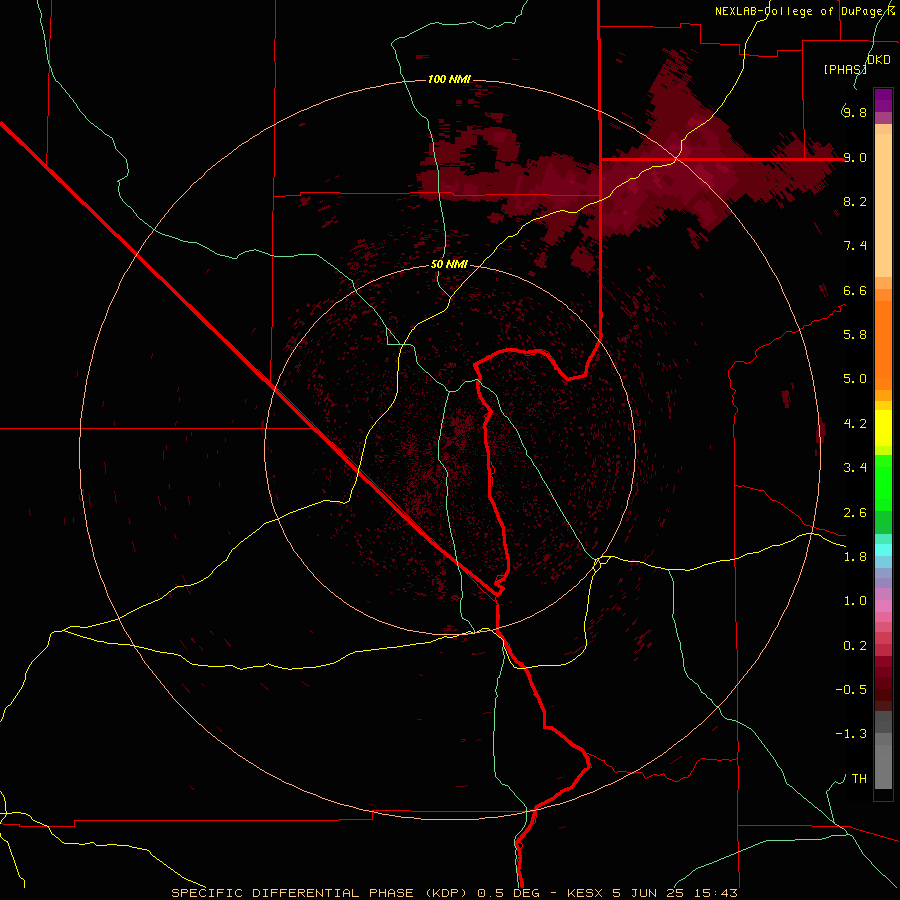Select the 5.0 legend value
Image resolution: width=900 pixels, height=900 pixels.
855,379
